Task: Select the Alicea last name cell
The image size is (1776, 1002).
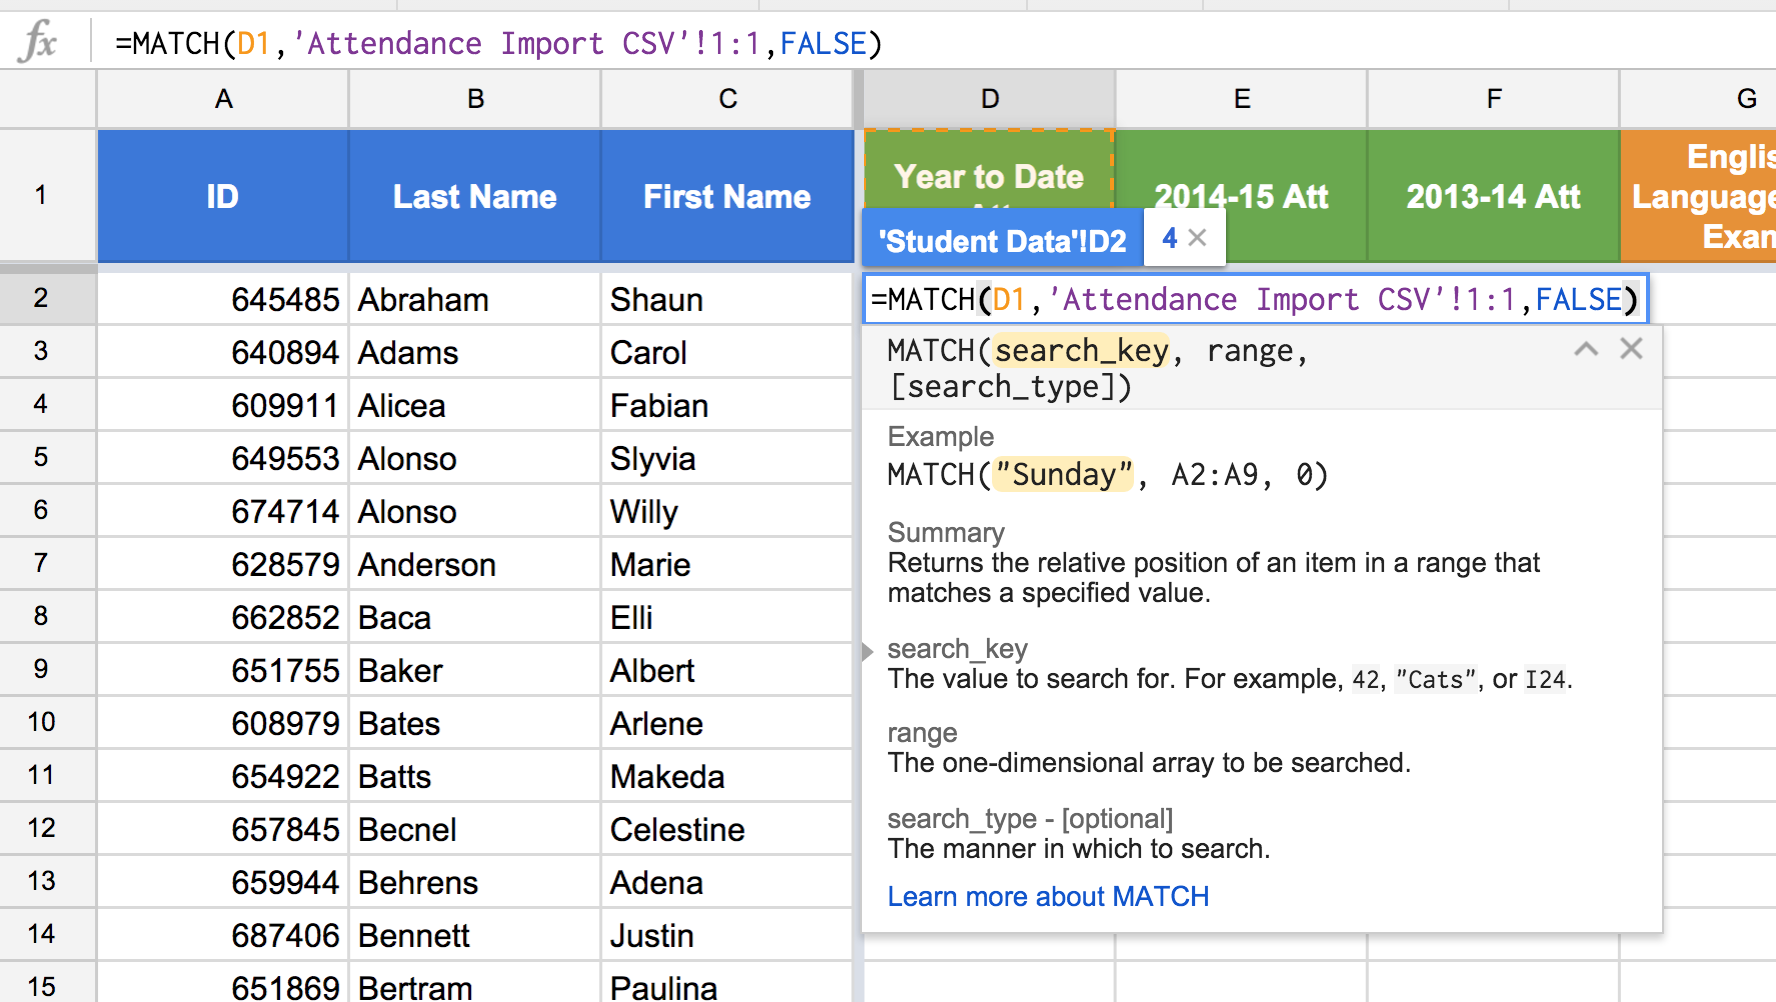Action: coord(475,405)
